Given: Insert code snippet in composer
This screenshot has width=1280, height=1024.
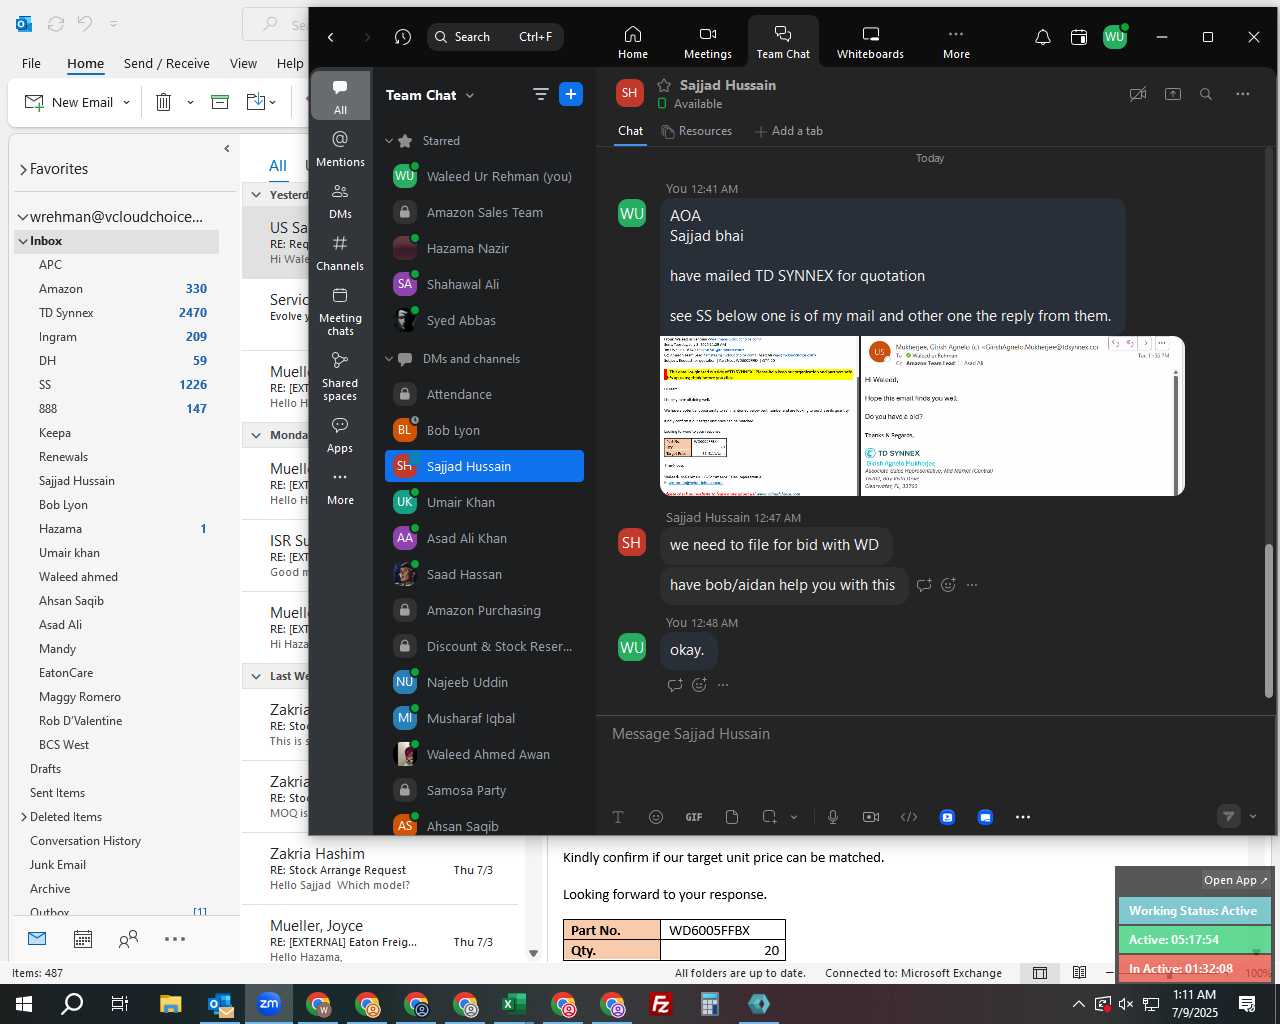Looking at the screenshot, I should click(909, 817).
